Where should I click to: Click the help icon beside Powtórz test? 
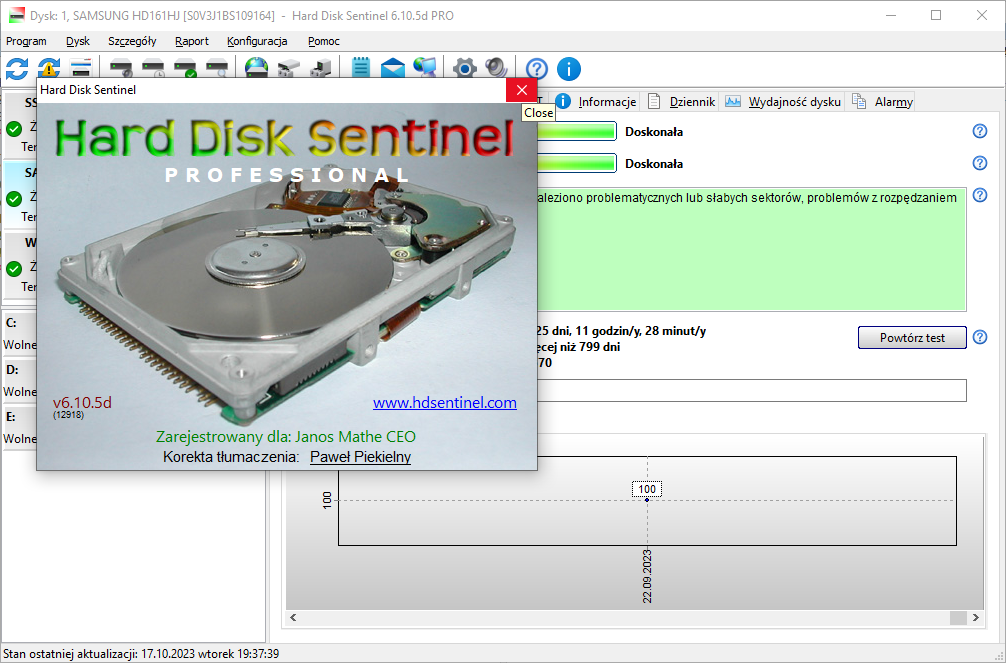coord(980,337)
